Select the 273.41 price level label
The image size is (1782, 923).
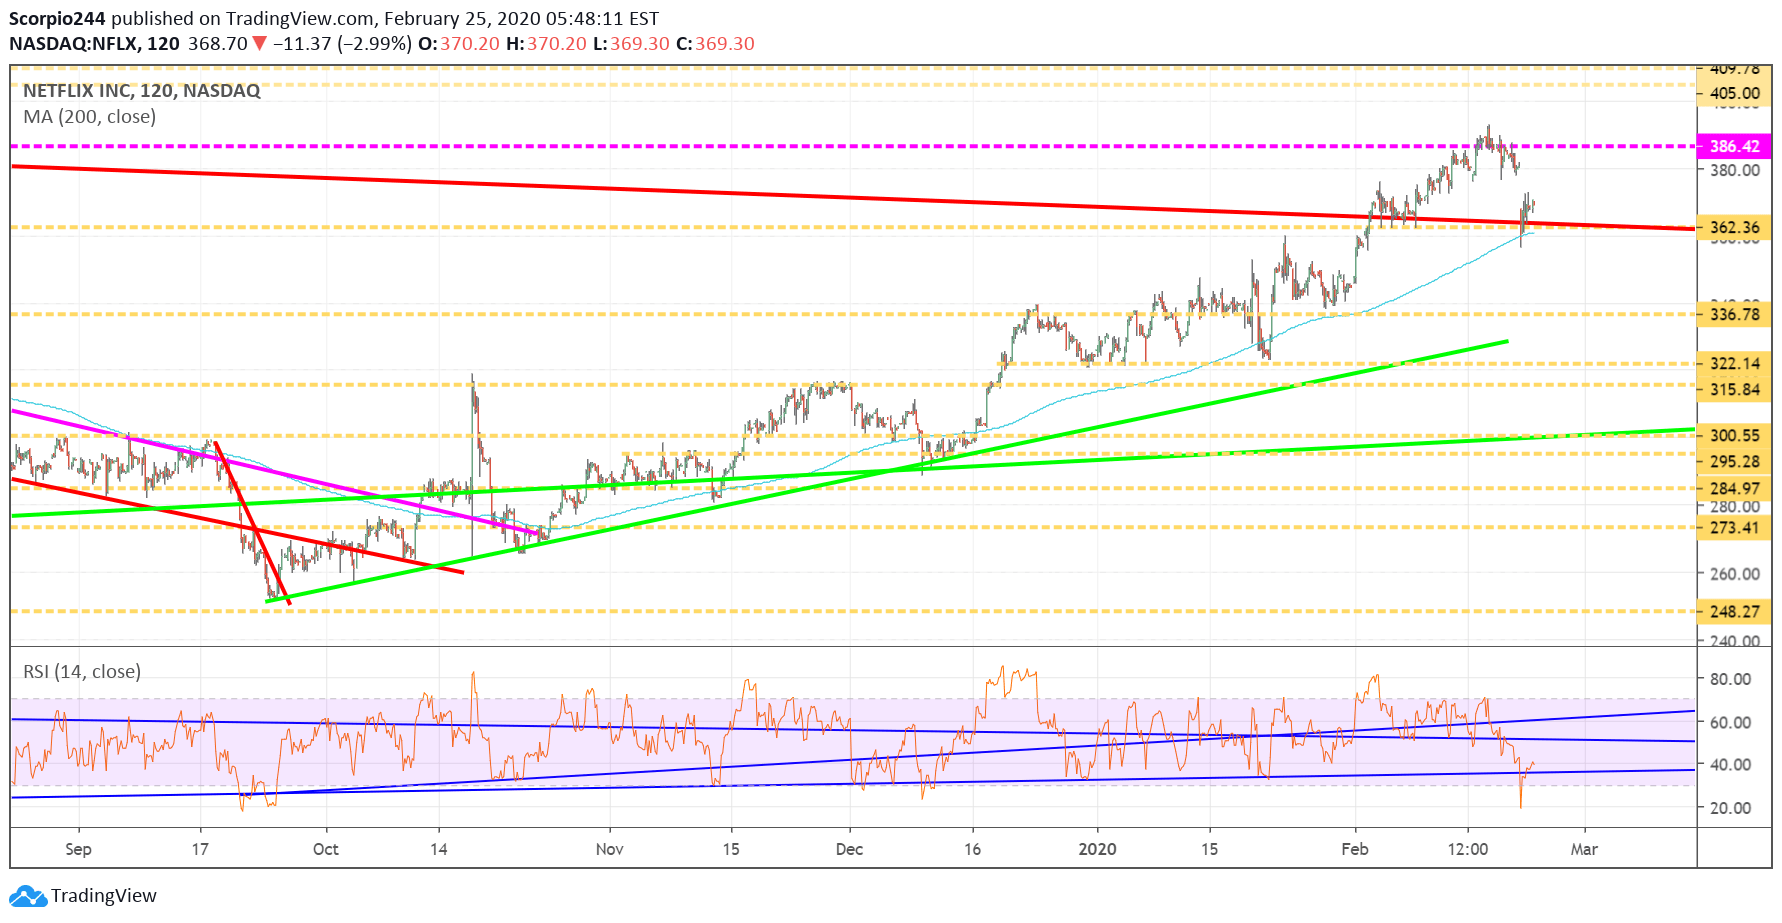(x=1734, y=528)
